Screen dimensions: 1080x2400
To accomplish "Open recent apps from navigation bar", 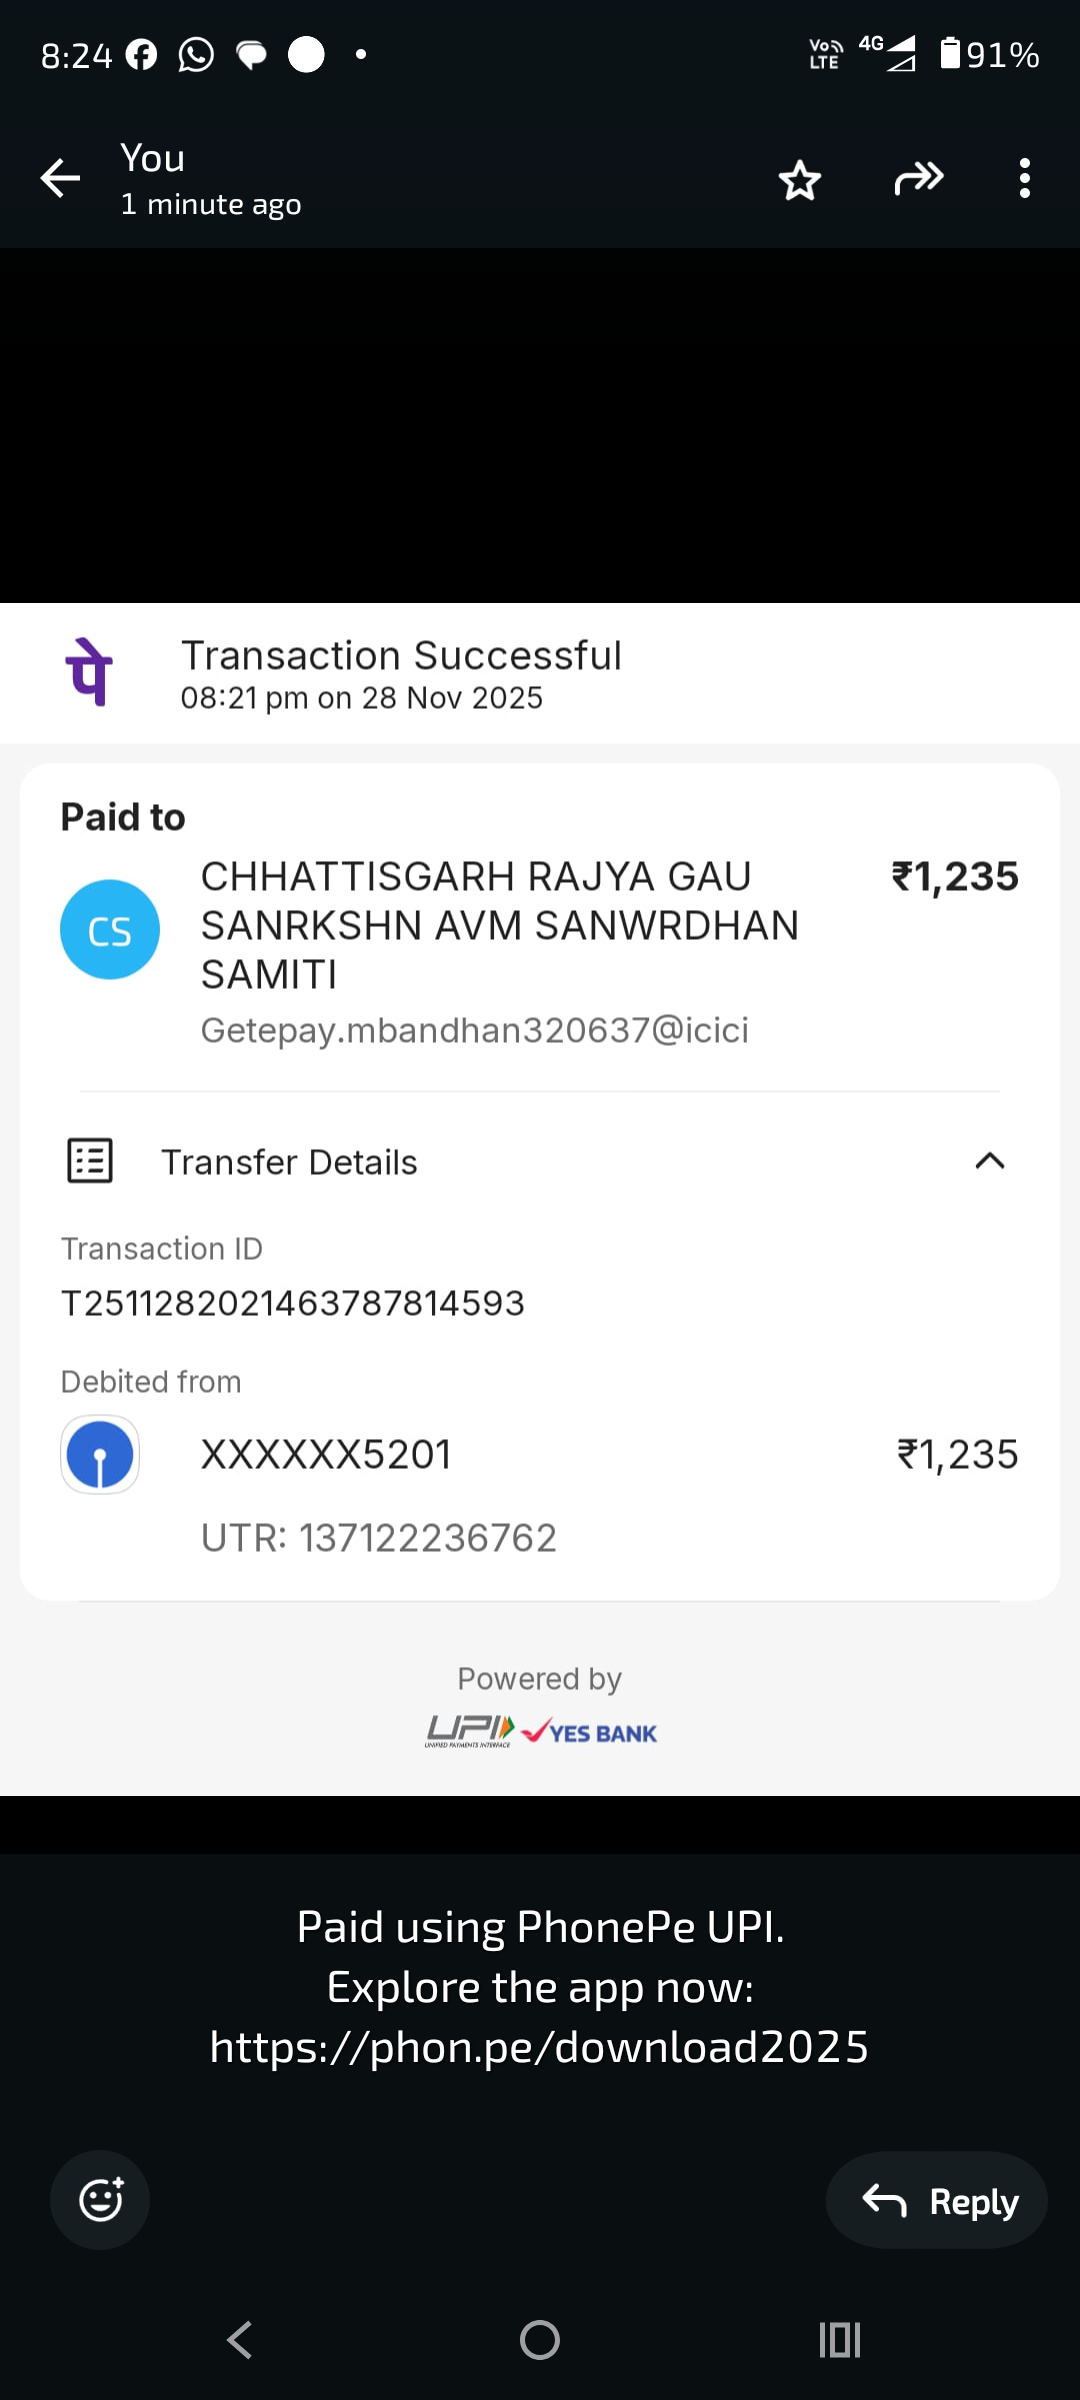I will click(x=839, y=2340).
